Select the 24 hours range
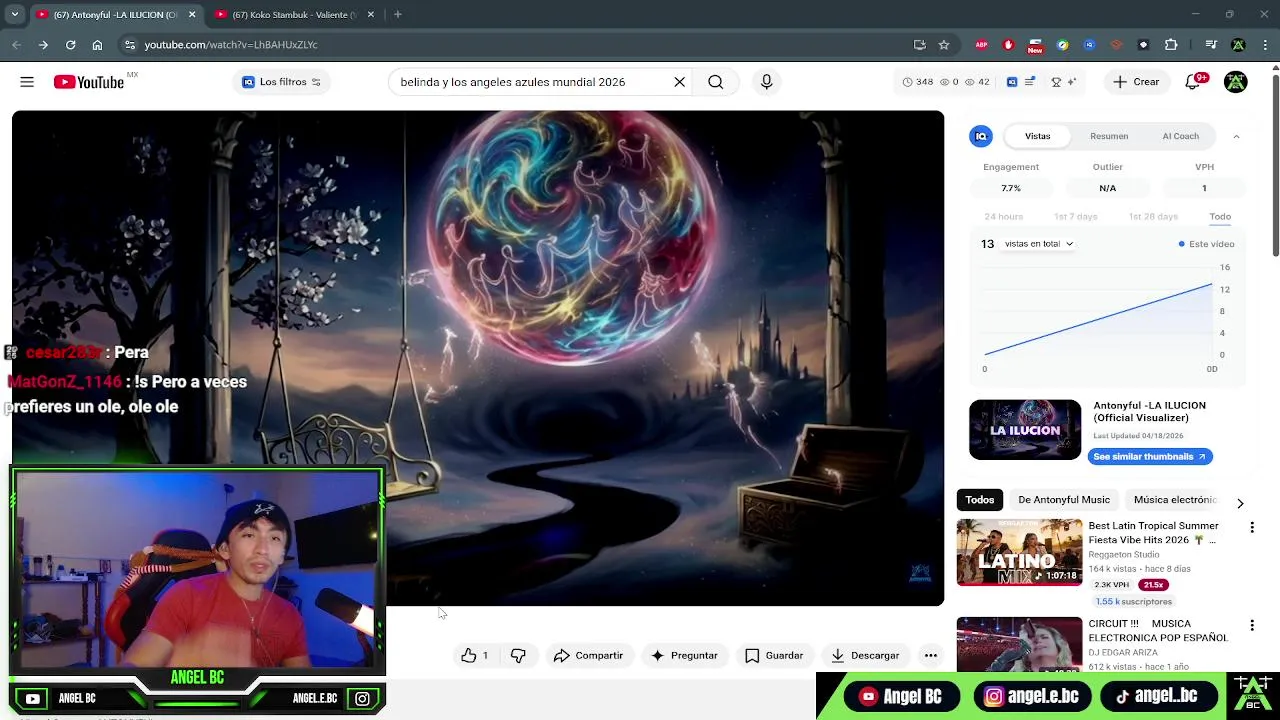The image size is (1280, 720). pos(1003,217)
